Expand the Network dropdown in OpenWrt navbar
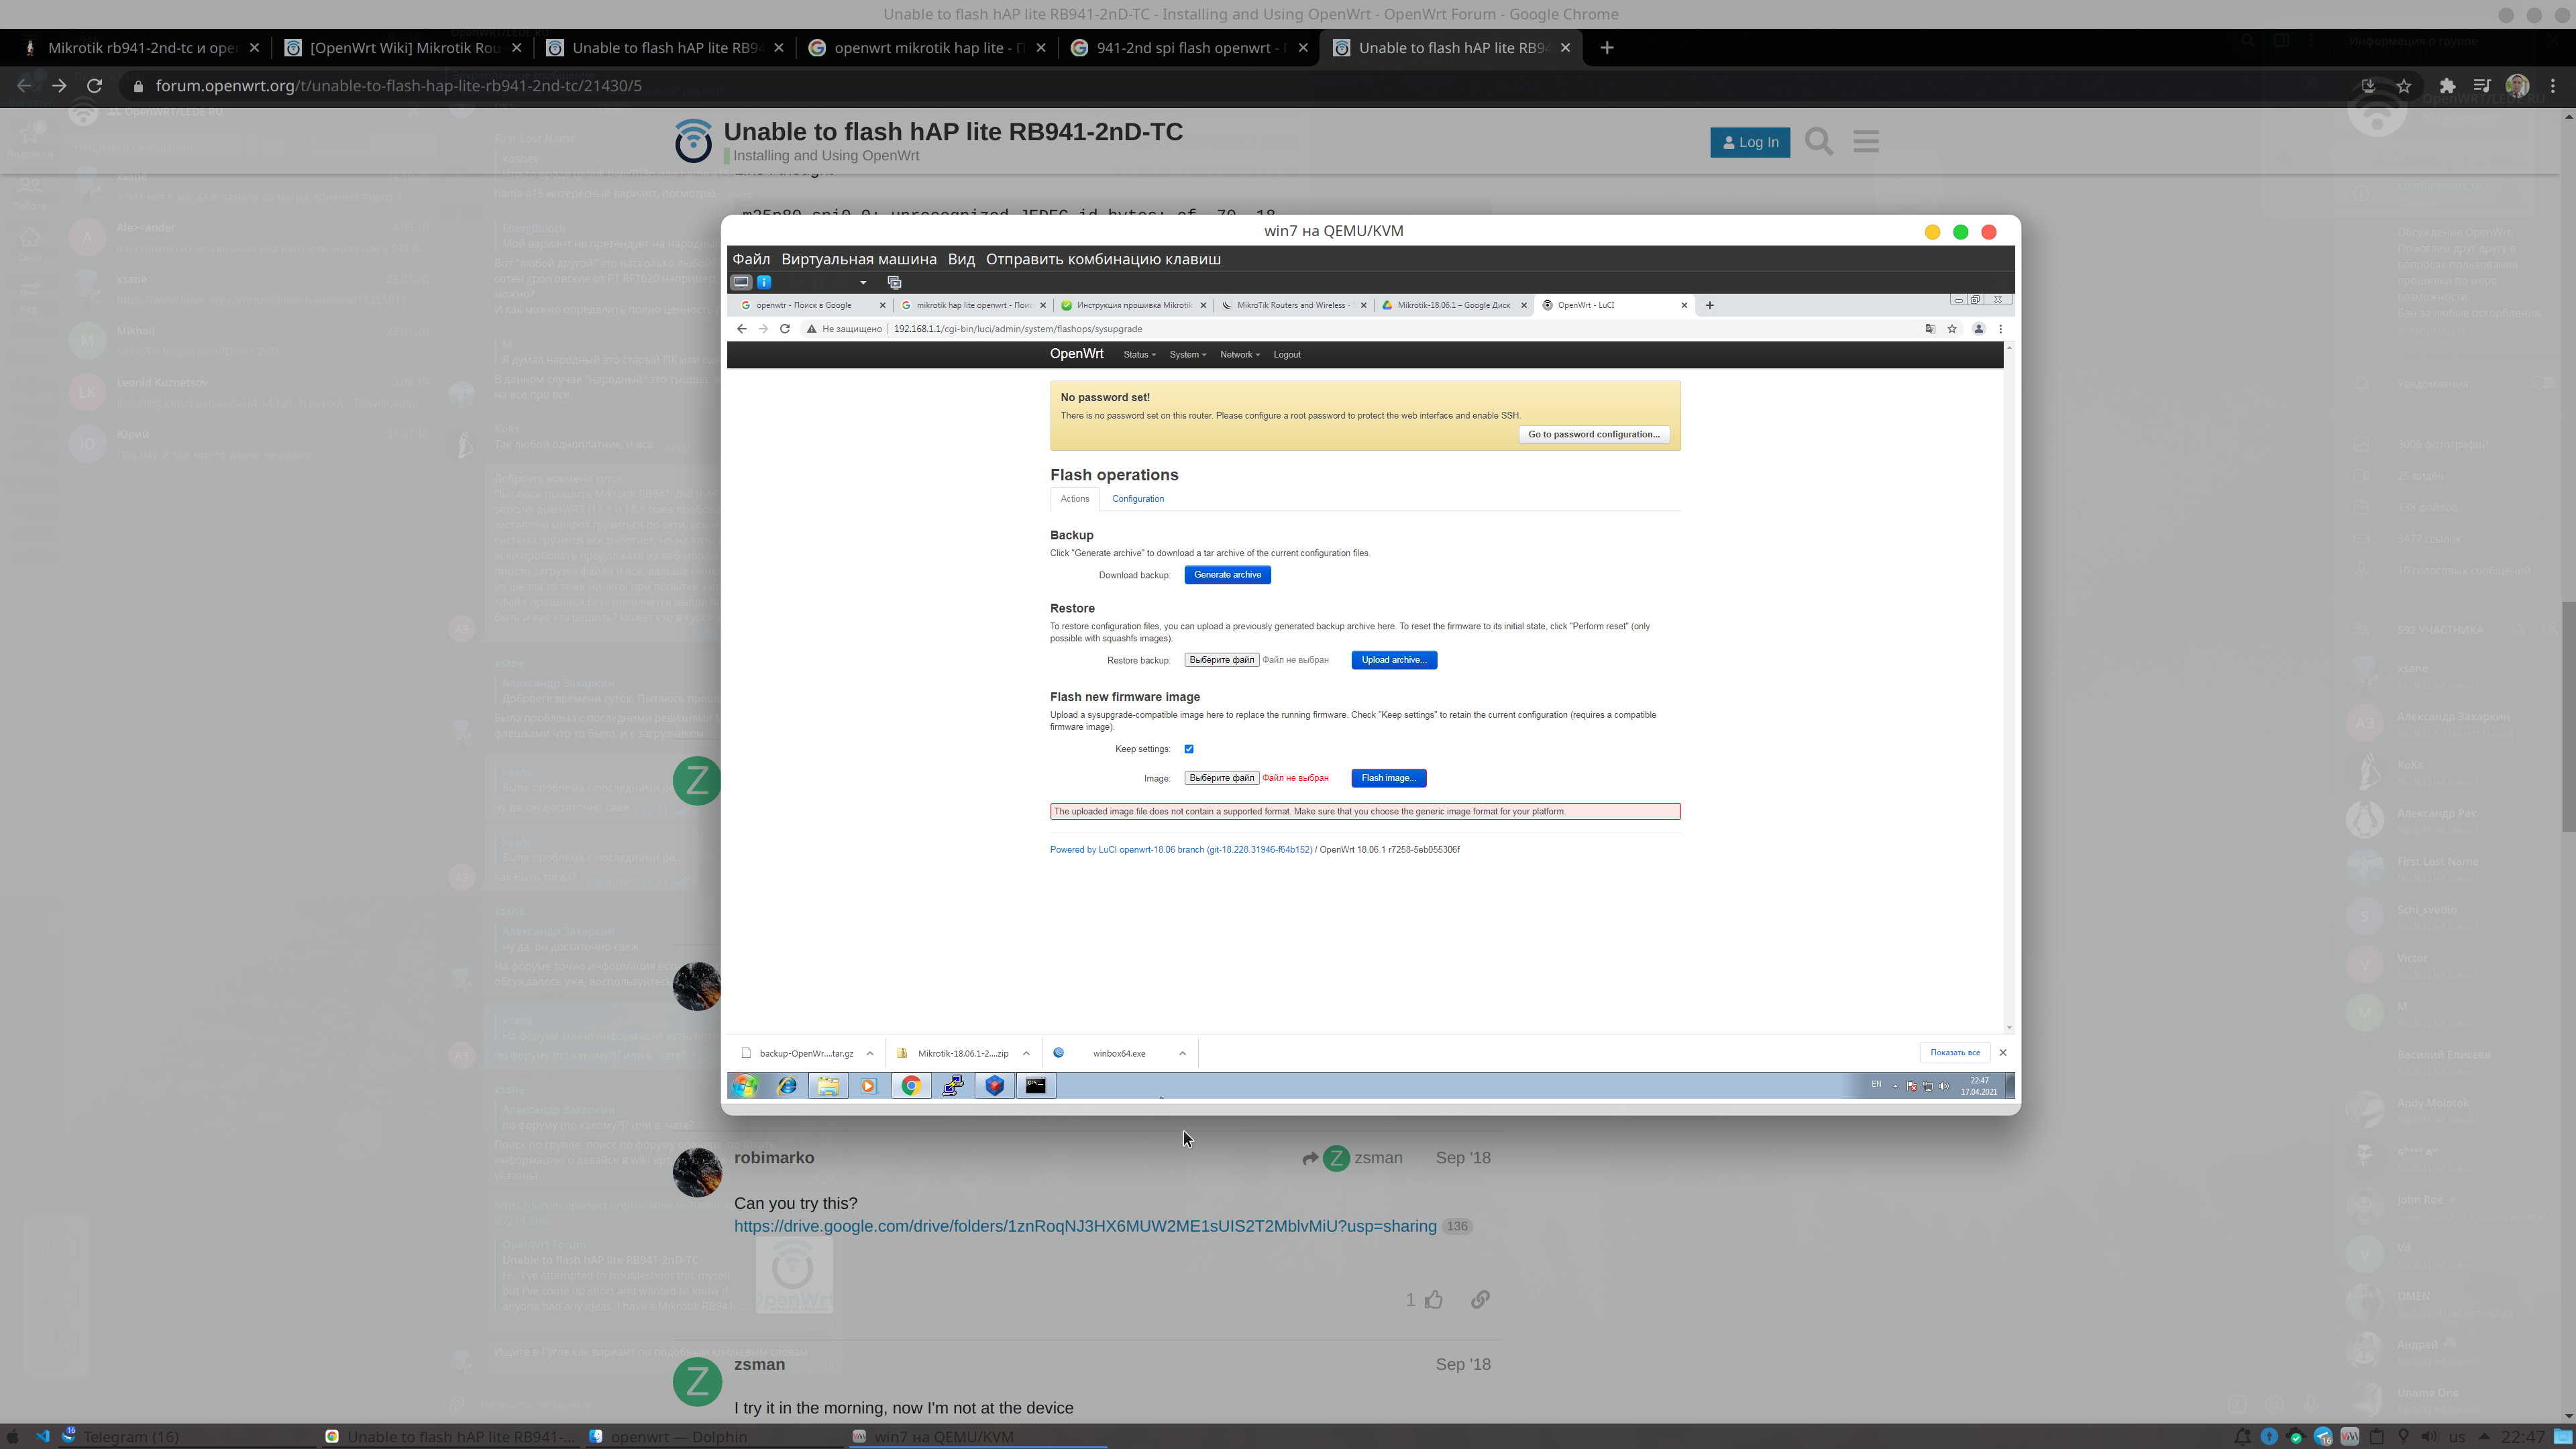2576x1449 pixels. click(1239, 354)
